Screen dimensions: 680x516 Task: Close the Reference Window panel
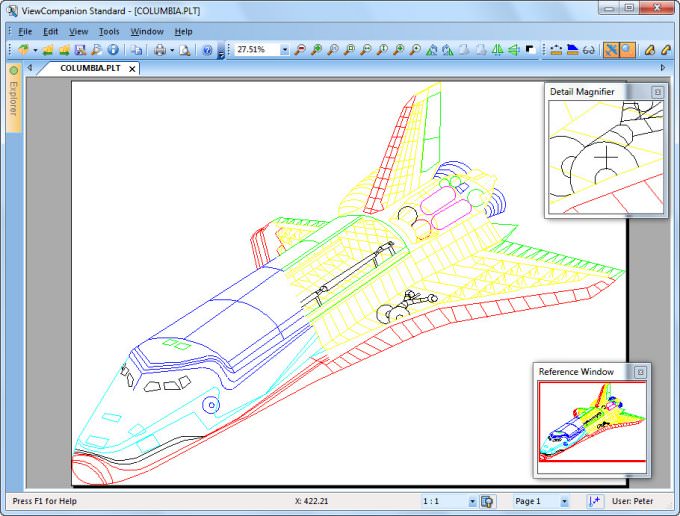(640, 372)
